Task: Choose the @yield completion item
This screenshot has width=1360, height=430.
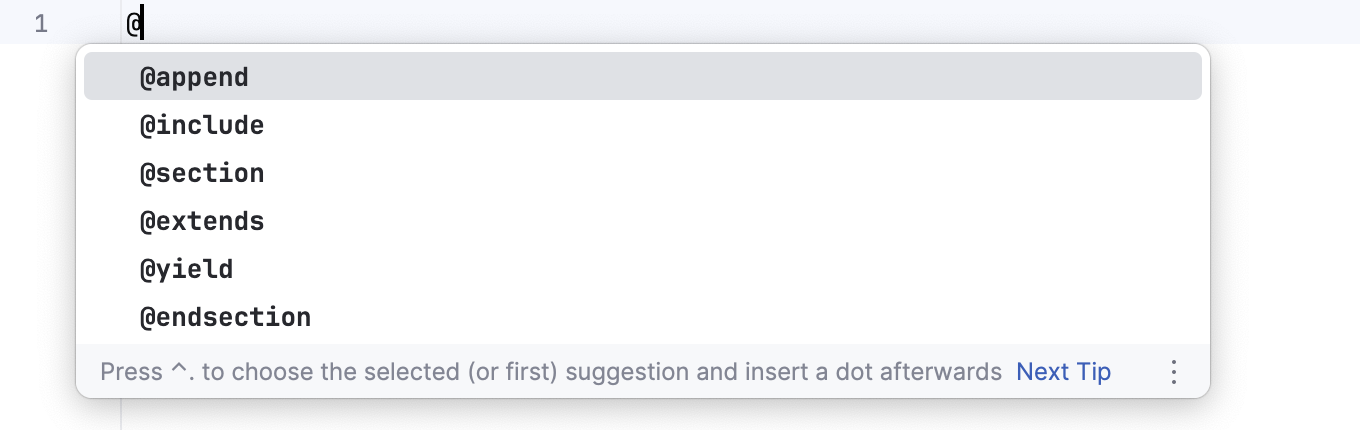Action: point(186,269)
